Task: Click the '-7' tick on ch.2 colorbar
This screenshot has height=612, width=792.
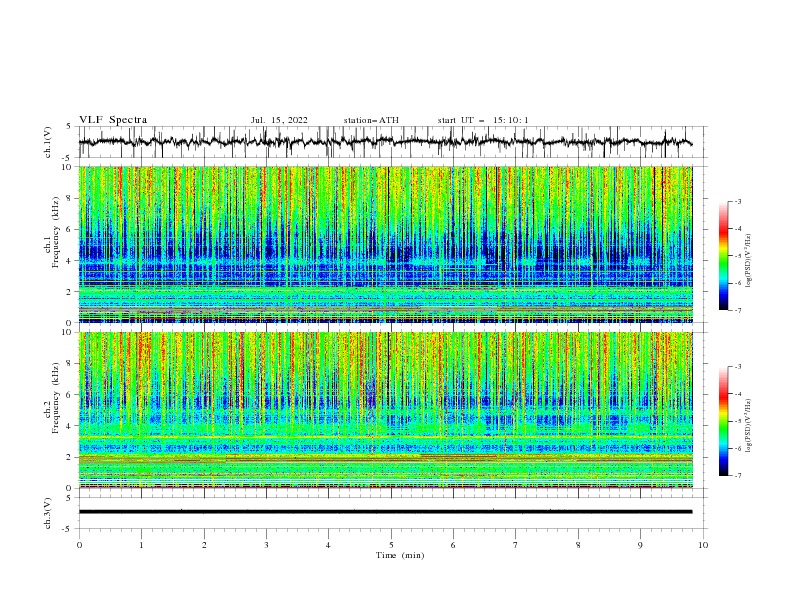Action: pos(738,476)
